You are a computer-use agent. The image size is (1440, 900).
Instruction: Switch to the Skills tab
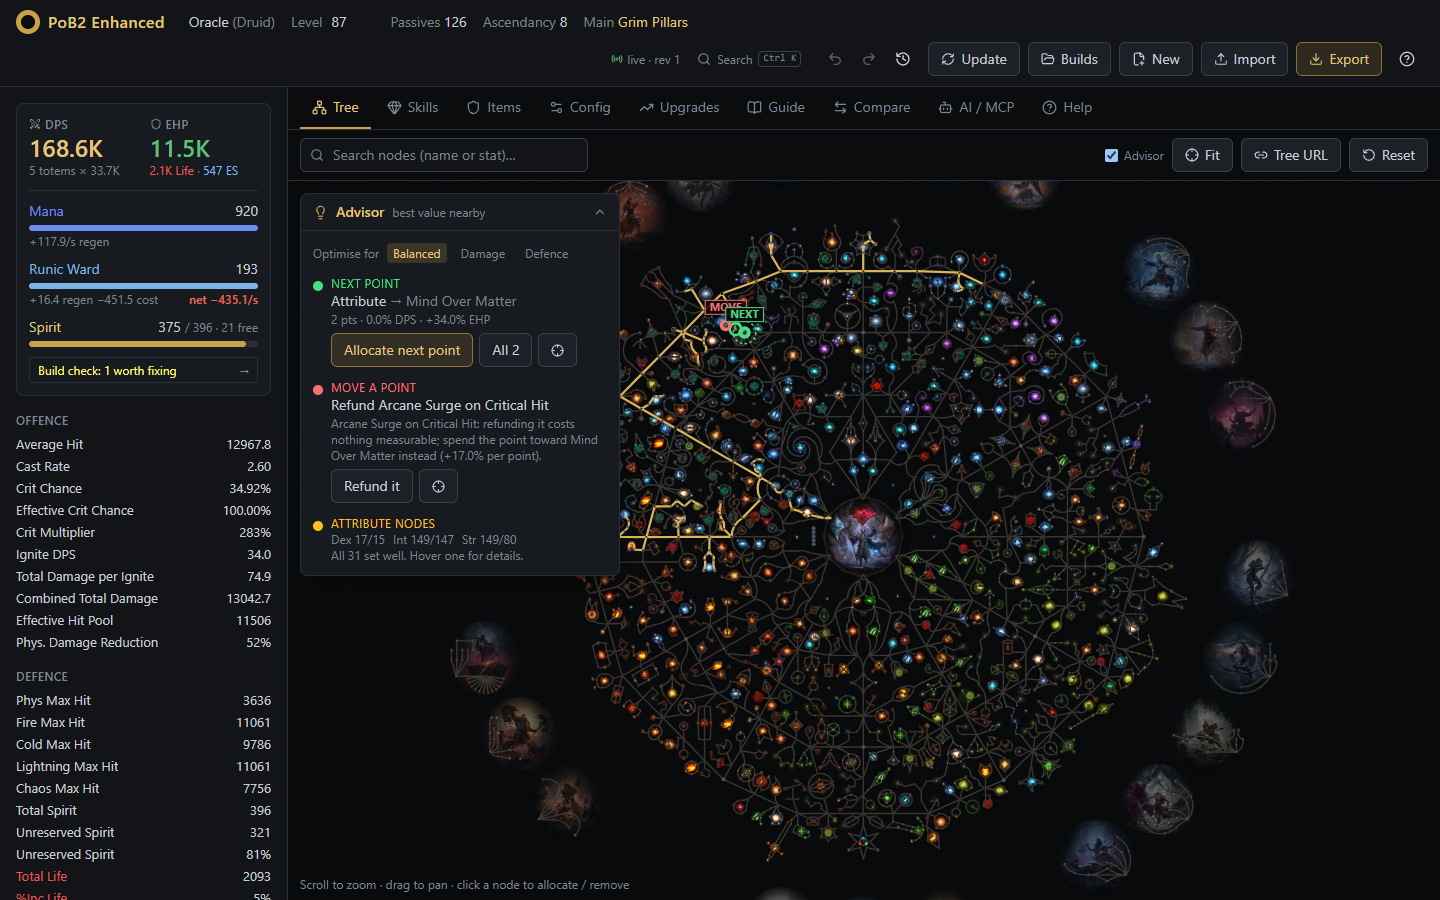tap(412, 107)
